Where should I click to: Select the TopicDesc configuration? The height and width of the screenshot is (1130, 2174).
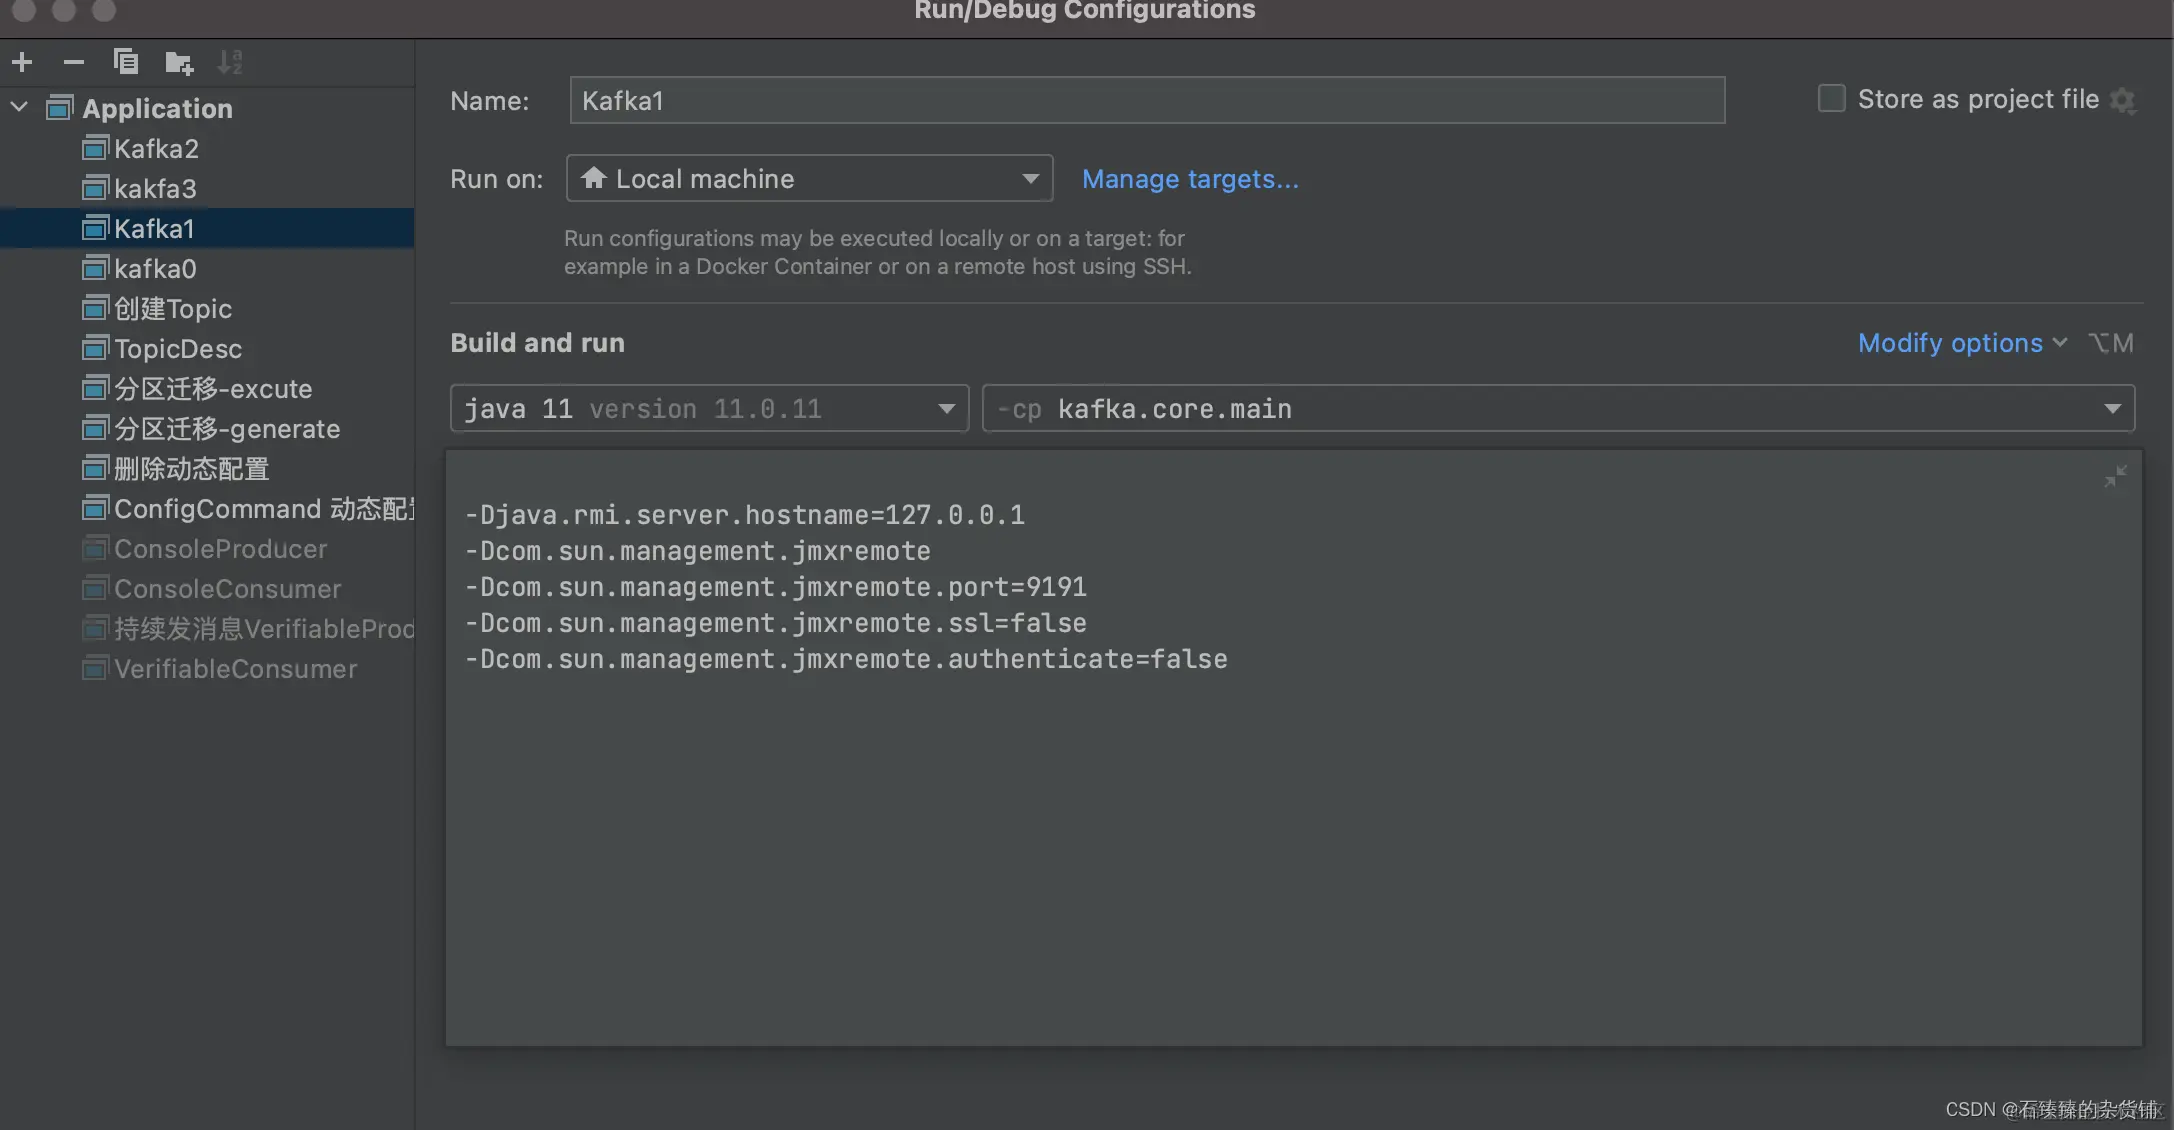point(178,349)
